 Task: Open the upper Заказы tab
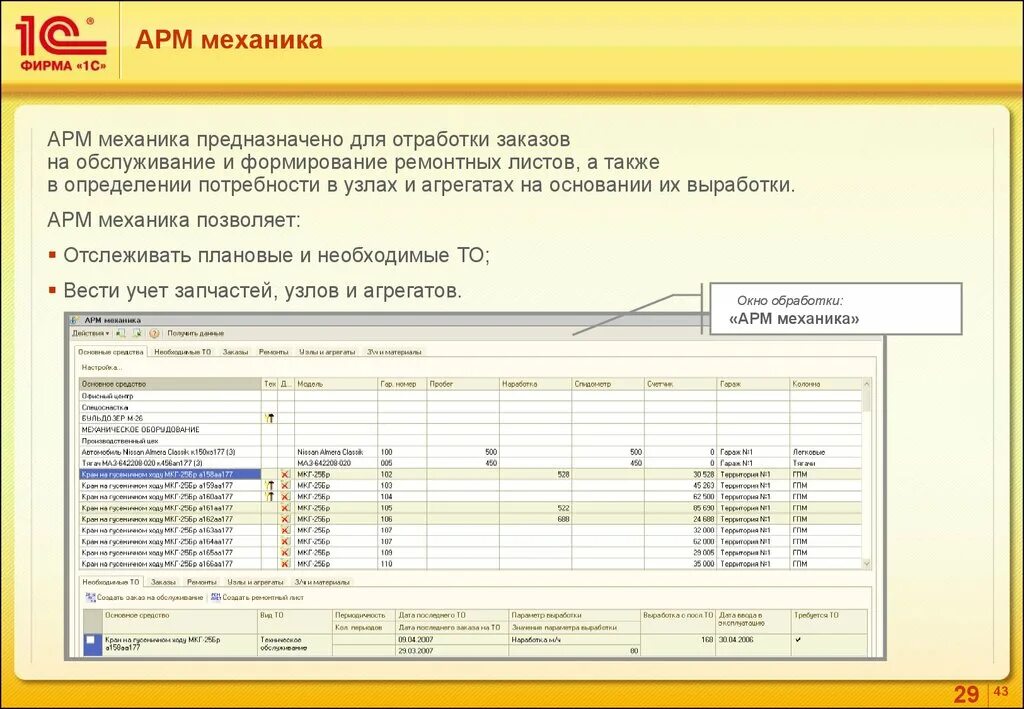pos(235,352)
